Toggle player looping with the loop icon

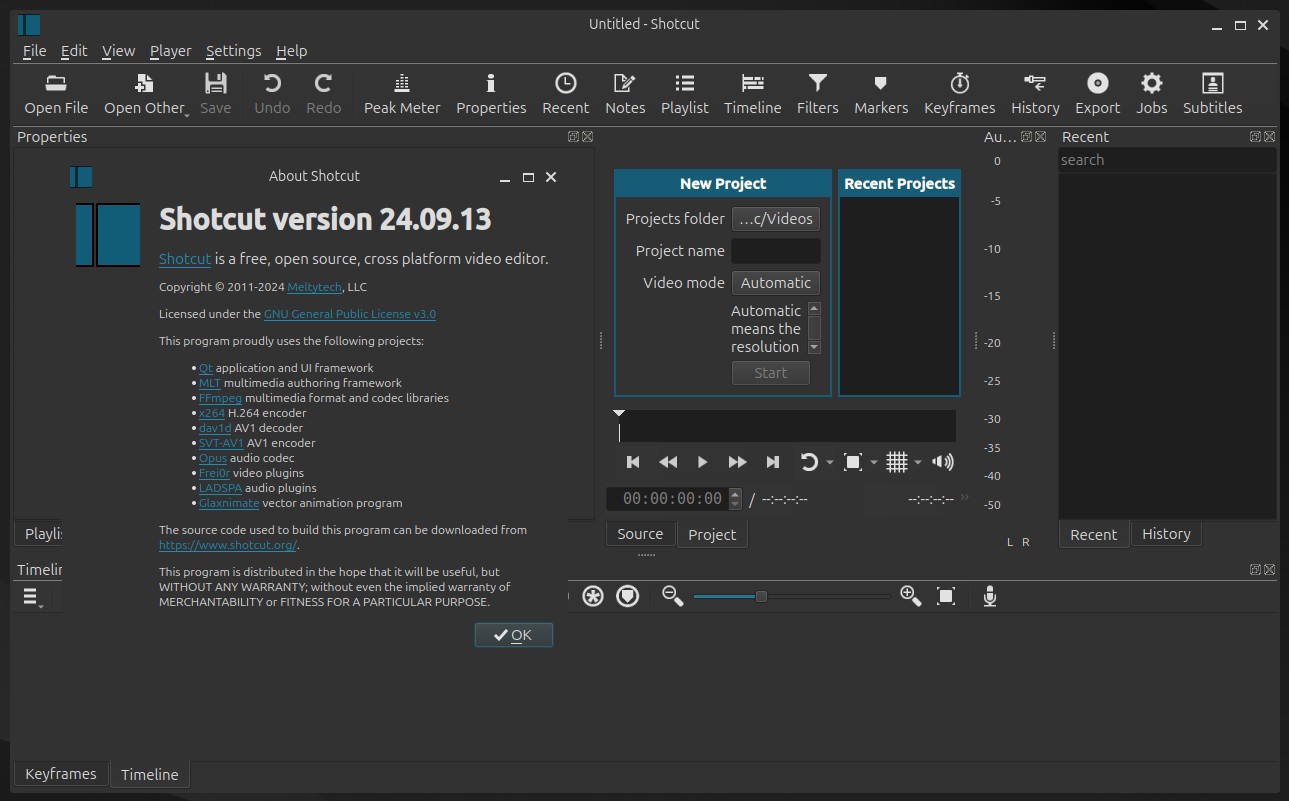809,462
